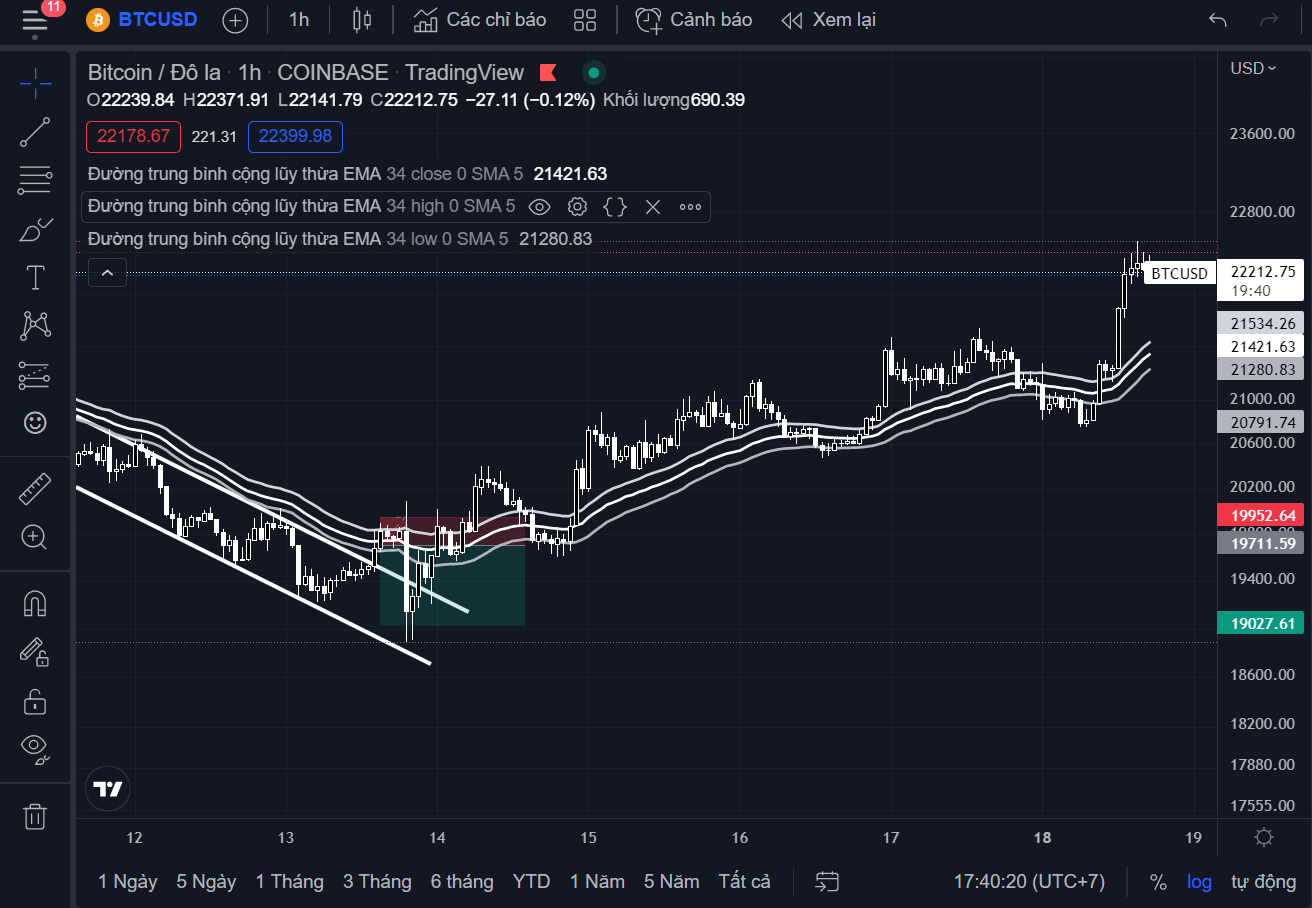Set range to 1 Ngày
Image resolution: width=1312 pixels, height=908 pixels.
click(x=128, y=881)
